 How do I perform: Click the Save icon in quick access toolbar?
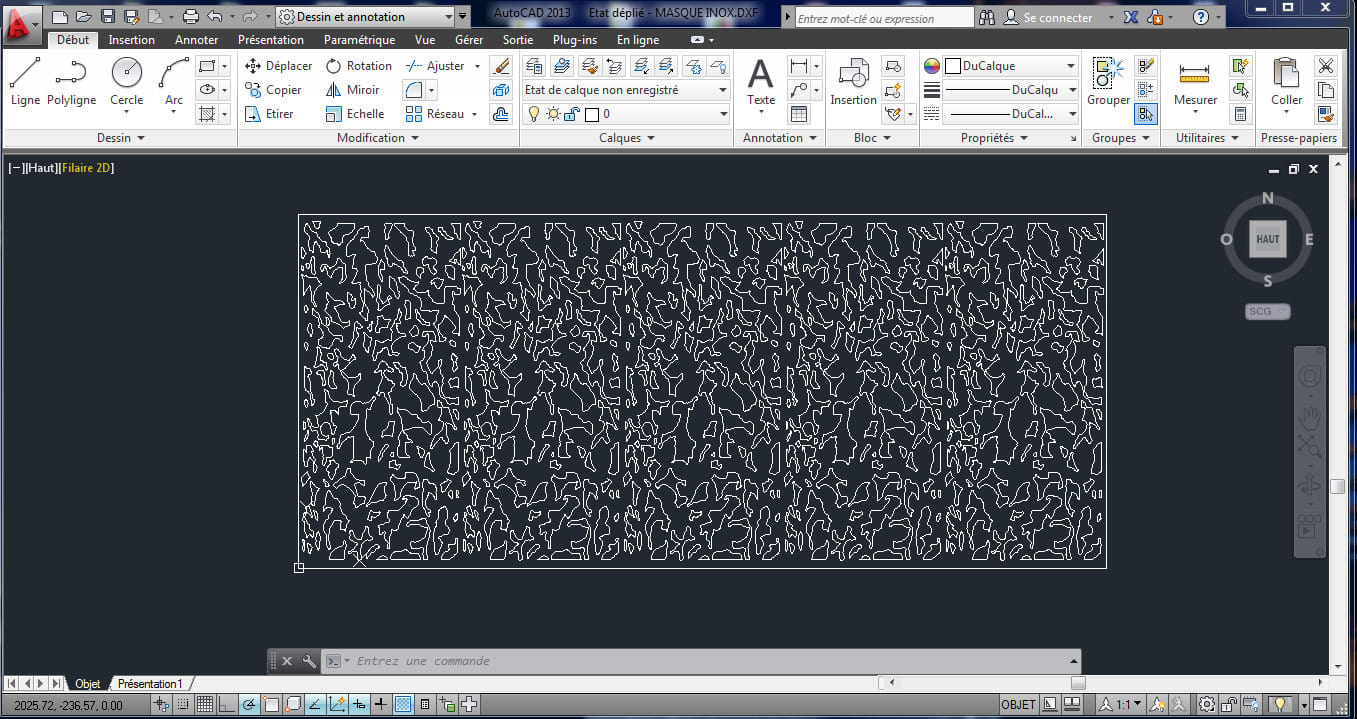coord(108,17)
